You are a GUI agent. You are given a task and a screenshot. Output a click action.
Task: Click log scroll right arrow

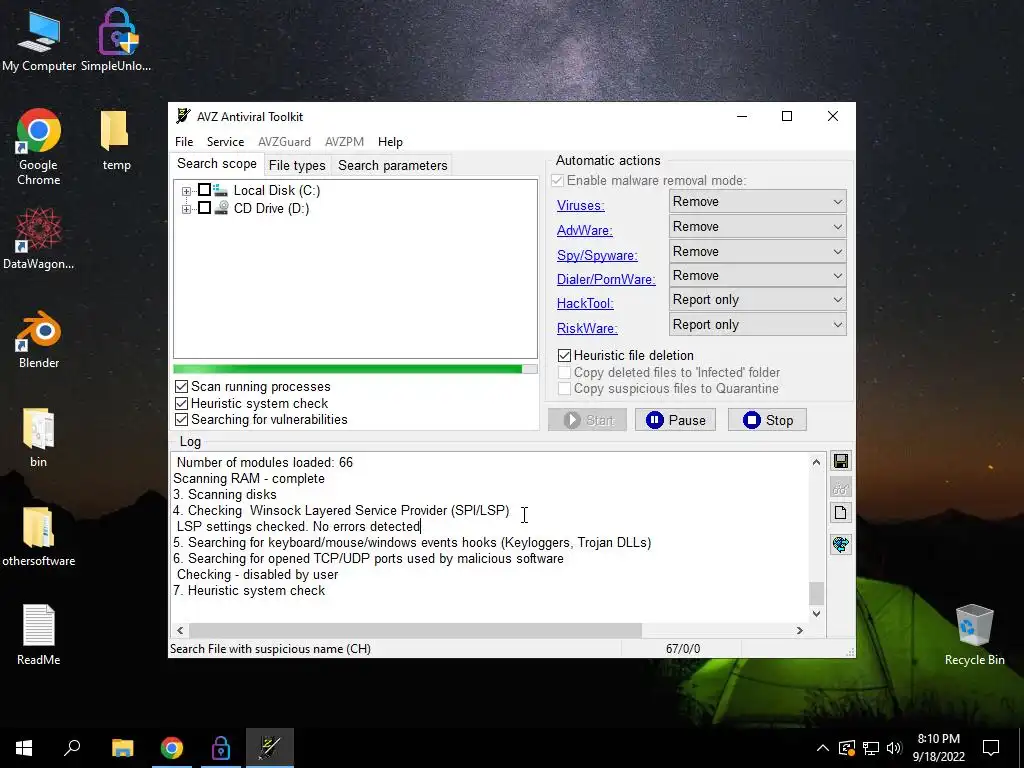tap(799, 630)
